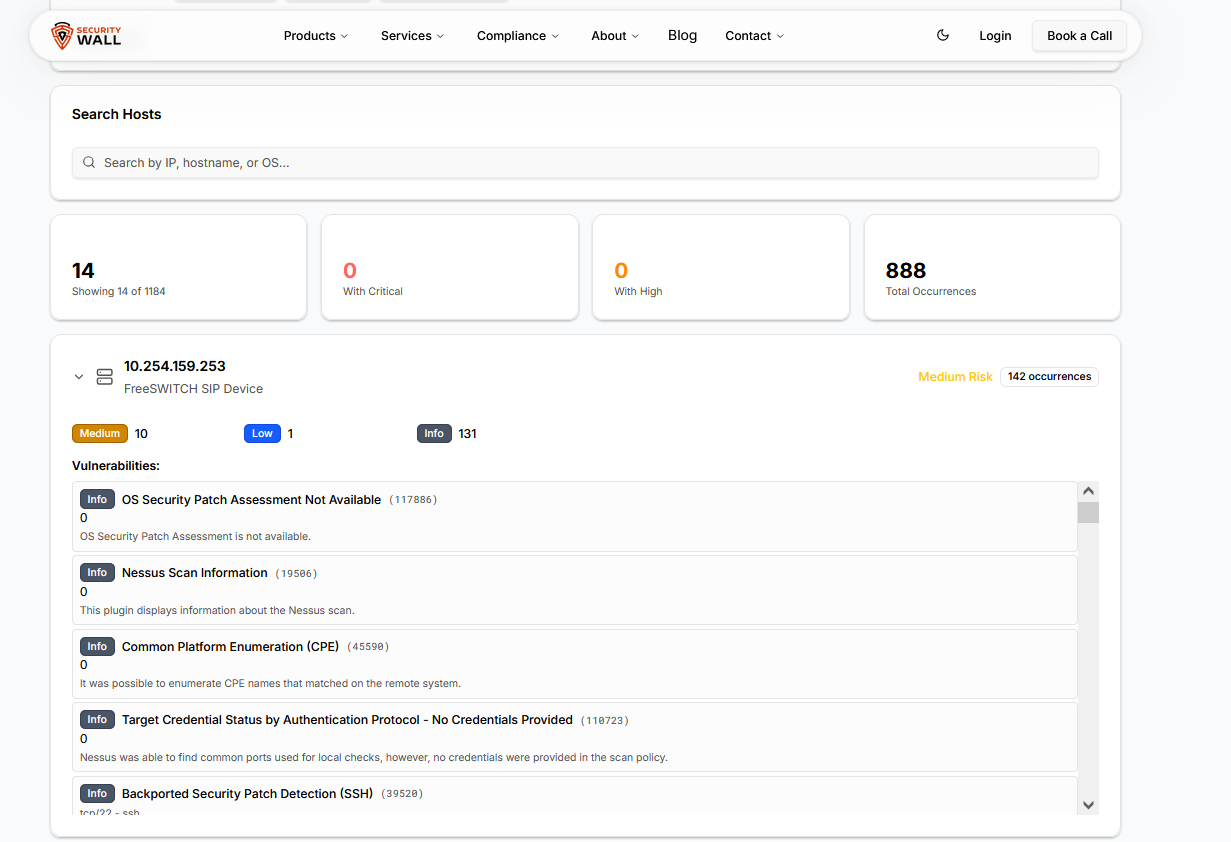
Task: Click the vulnerabilities list scrollbar down arrow
Action: click(1088, 805)
